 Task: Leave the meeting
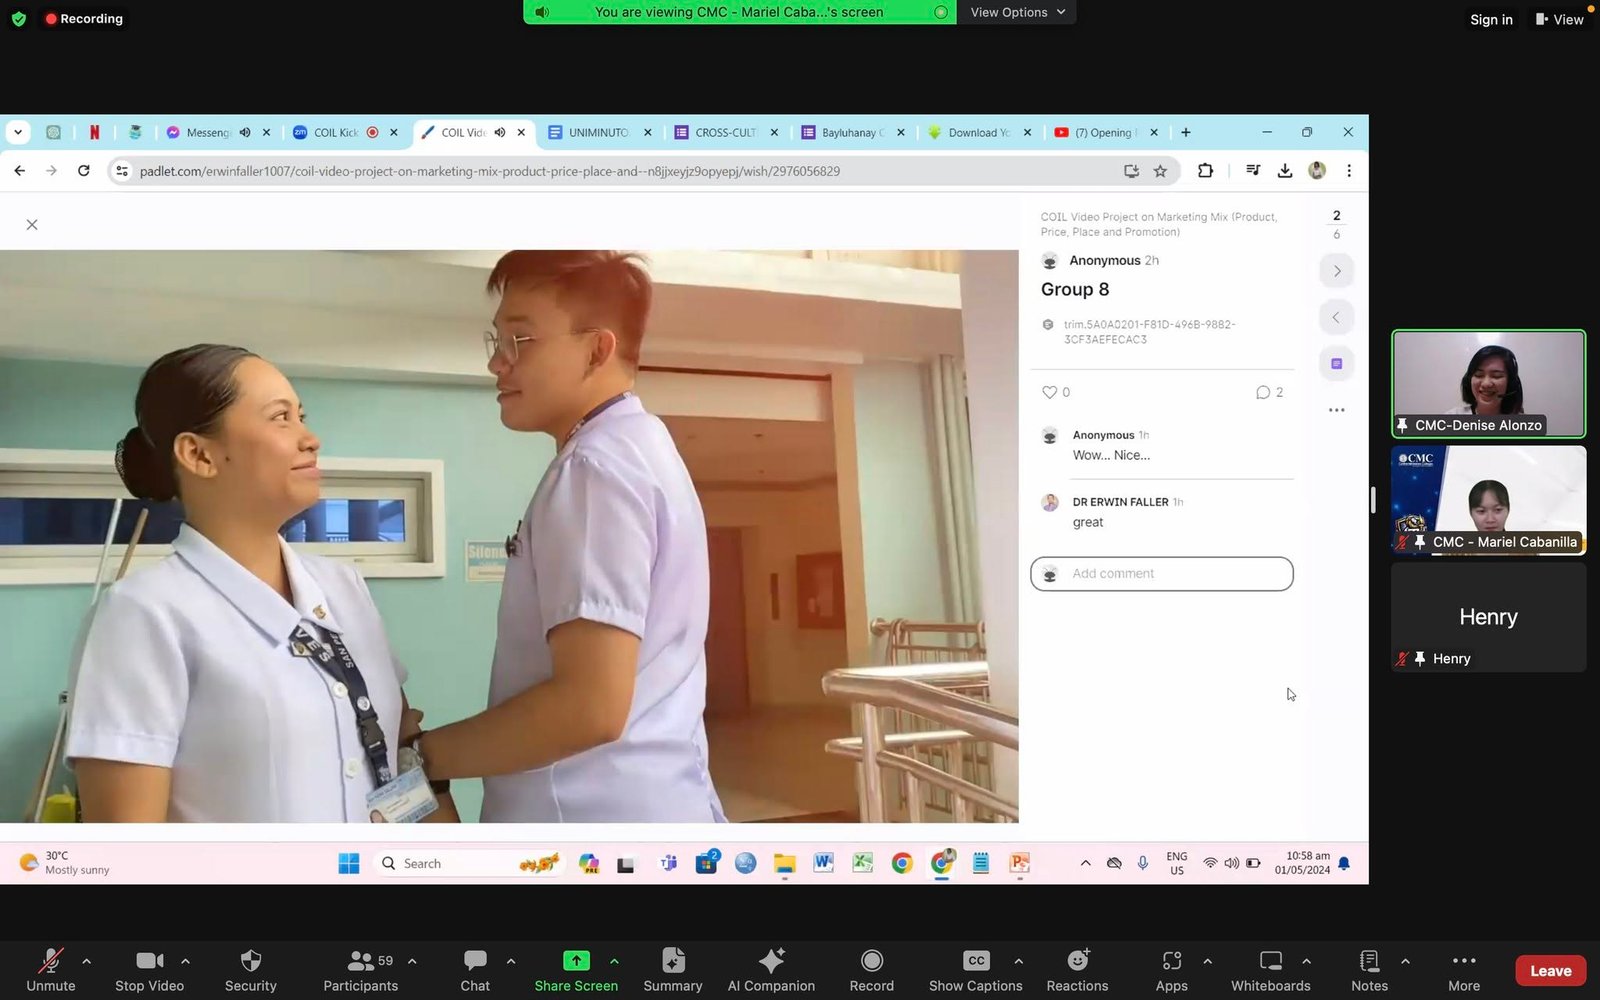click(x=1550, y=971)
